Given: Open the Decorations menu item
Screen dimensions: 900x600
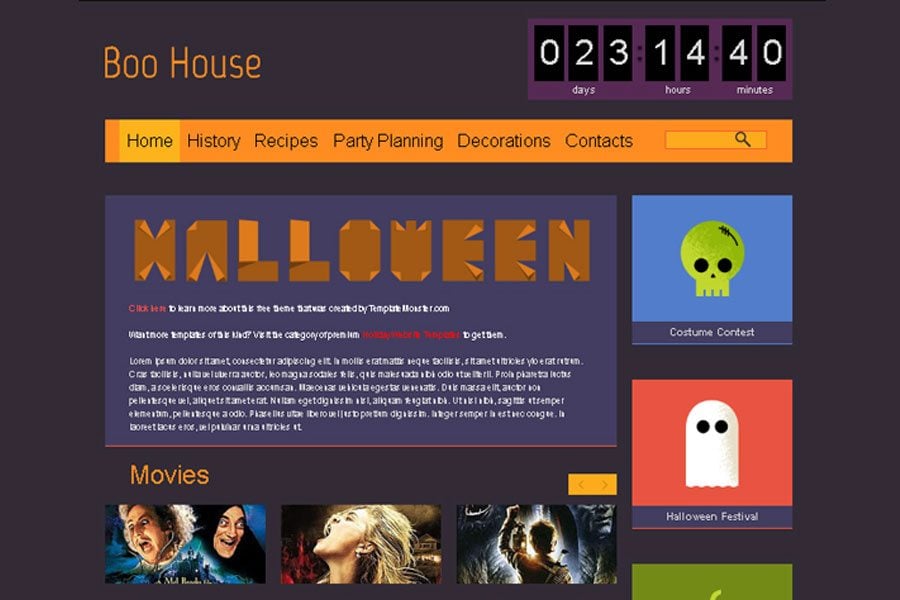Looking at the screenshot, I should (x=503, y=141).
